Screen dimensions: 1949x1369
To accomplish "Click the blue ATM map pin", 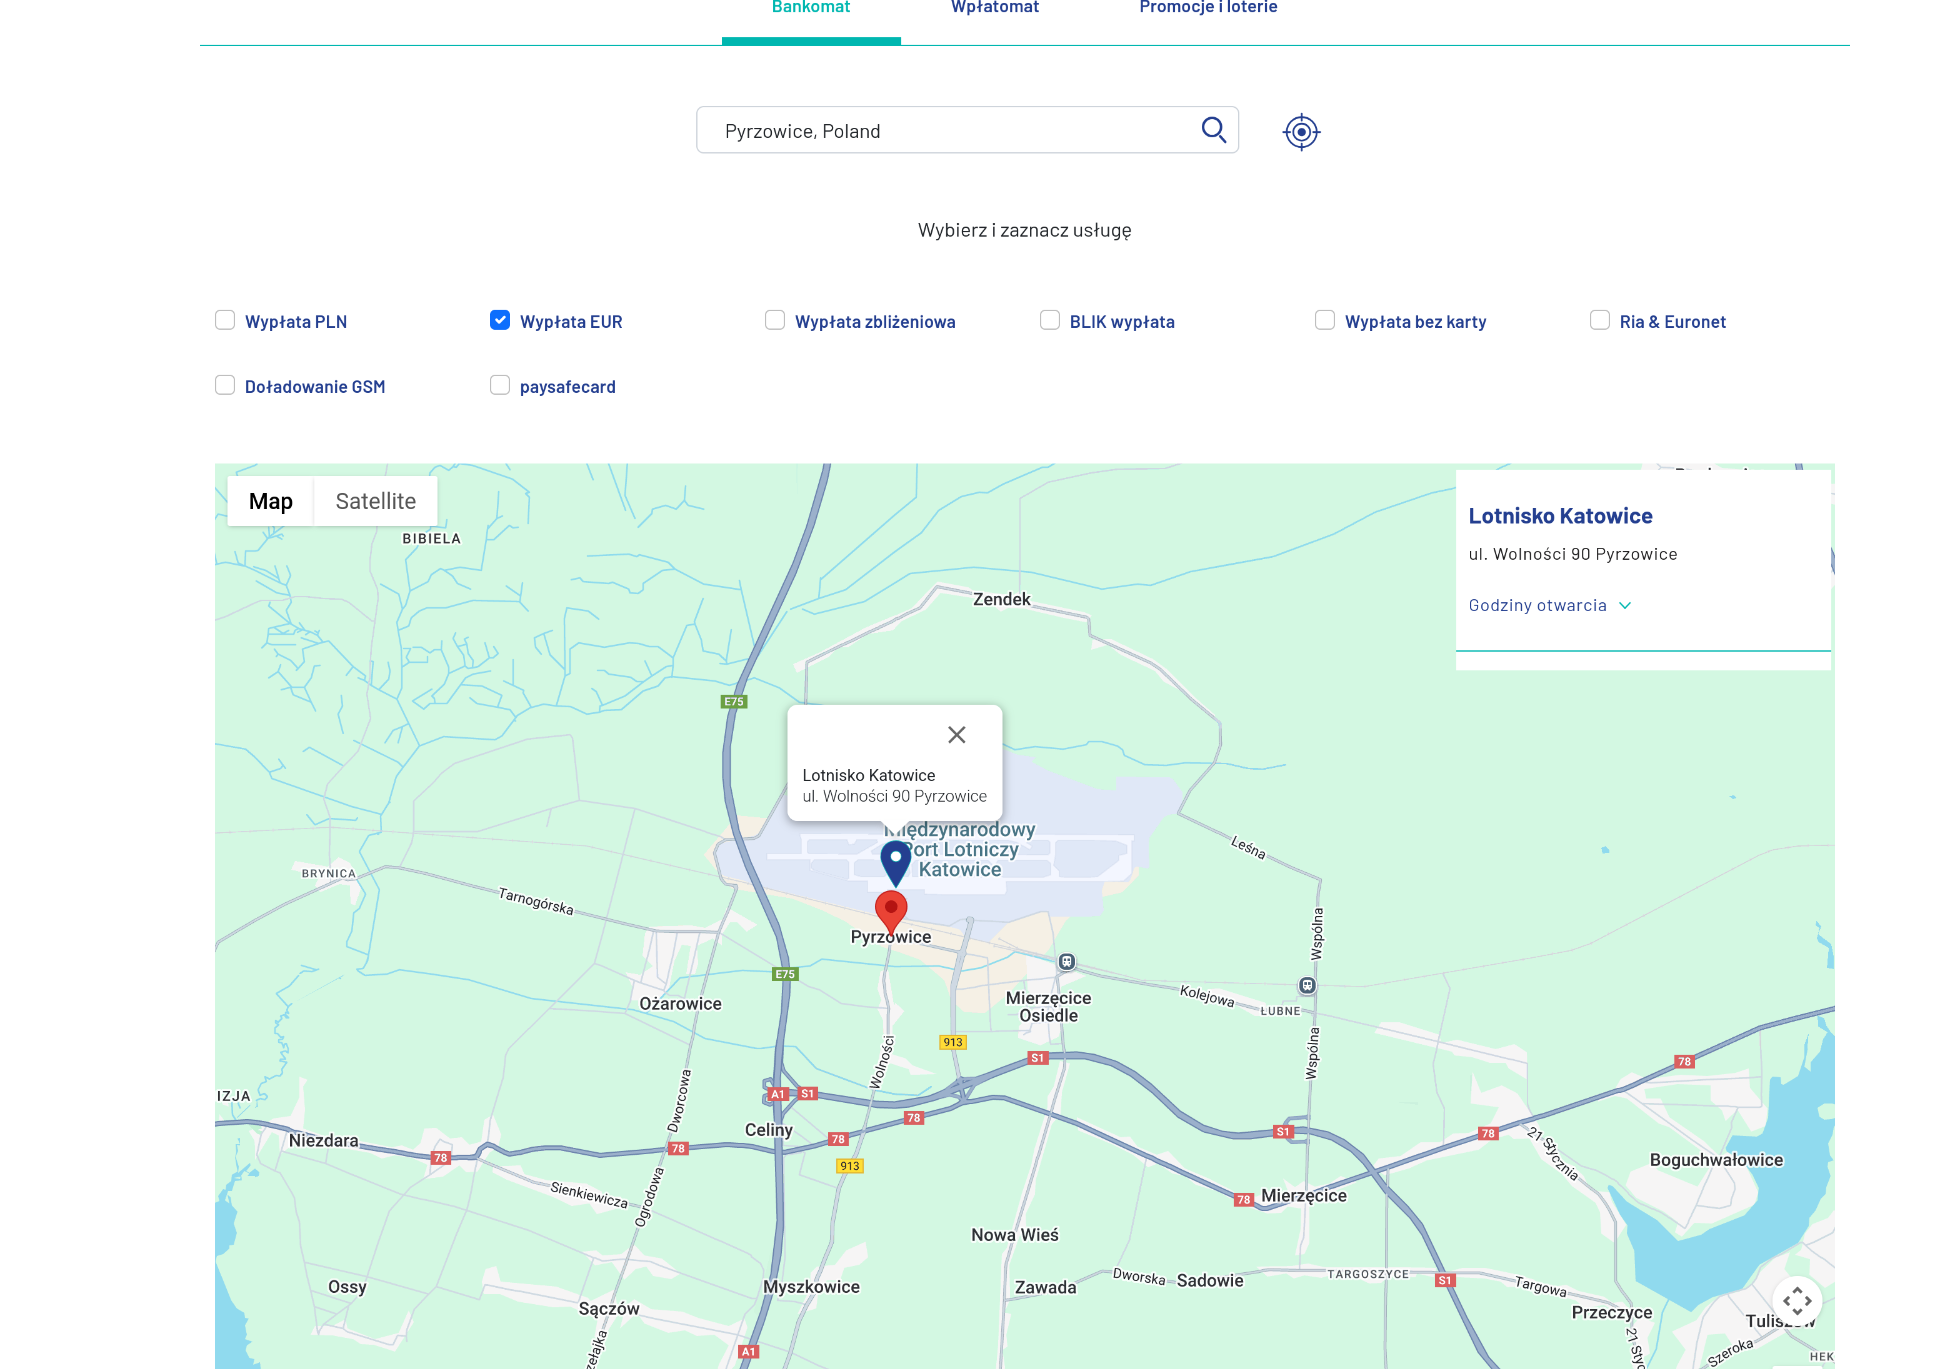I will pos(895,860).
